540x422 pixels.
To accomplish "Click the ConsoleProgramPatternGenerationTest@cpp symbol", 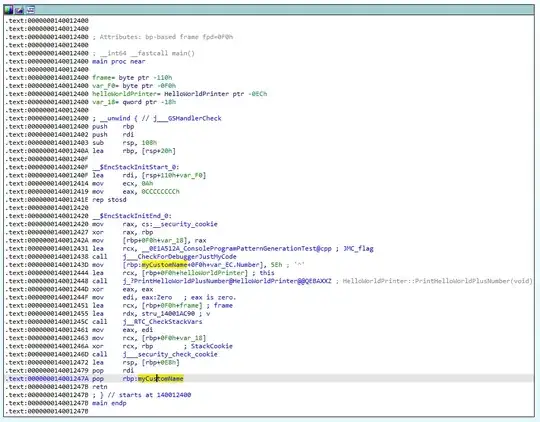I will tap(237, 248).
